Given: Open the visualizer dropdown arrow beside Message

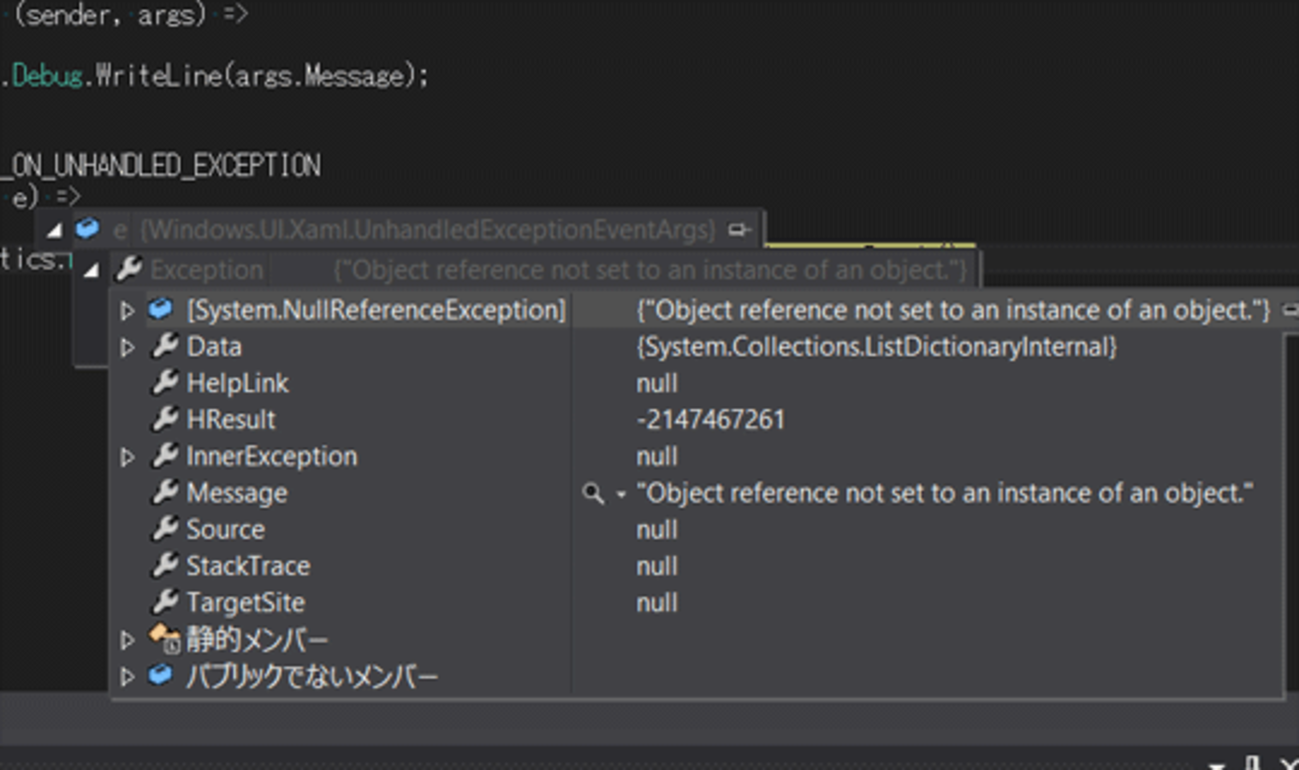Looking at the screenshot, I should click(621, 494).
